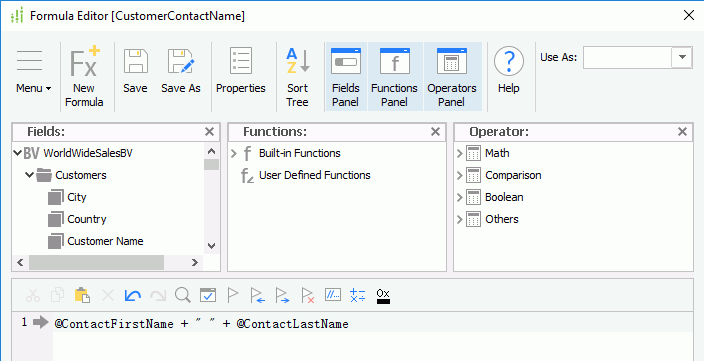Expand the Comparison operators
Screen dimensions: 704x361
coord(459,176)
